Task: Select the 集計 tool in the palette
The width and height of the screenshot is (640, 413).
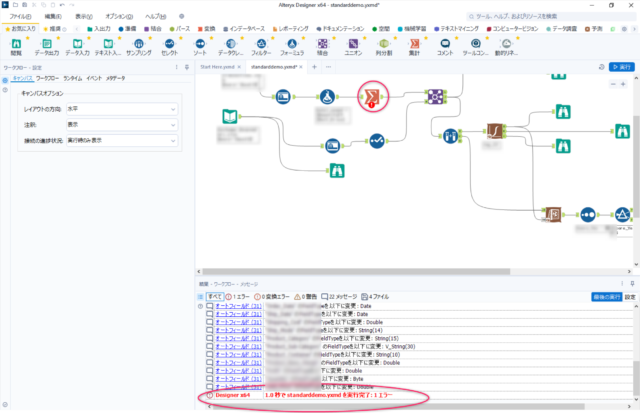Action: click(x=414, y=47)
